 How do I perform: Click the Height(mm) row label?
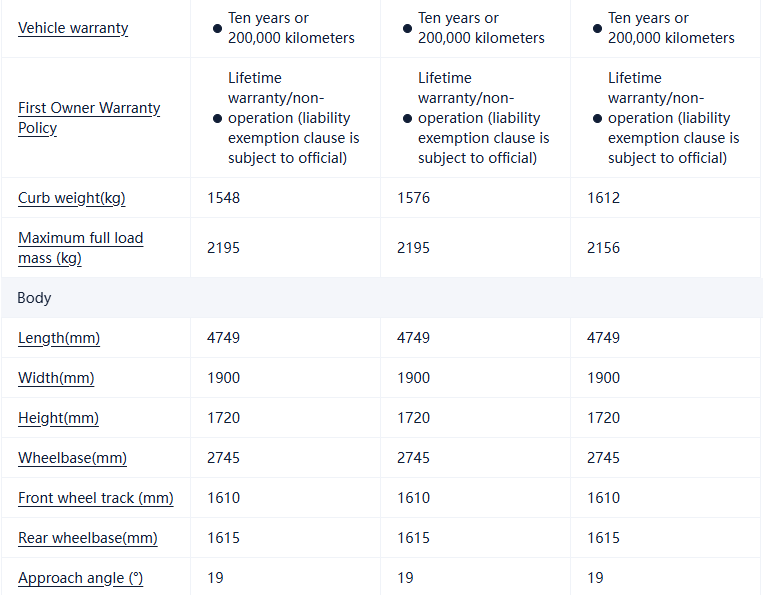58,418
